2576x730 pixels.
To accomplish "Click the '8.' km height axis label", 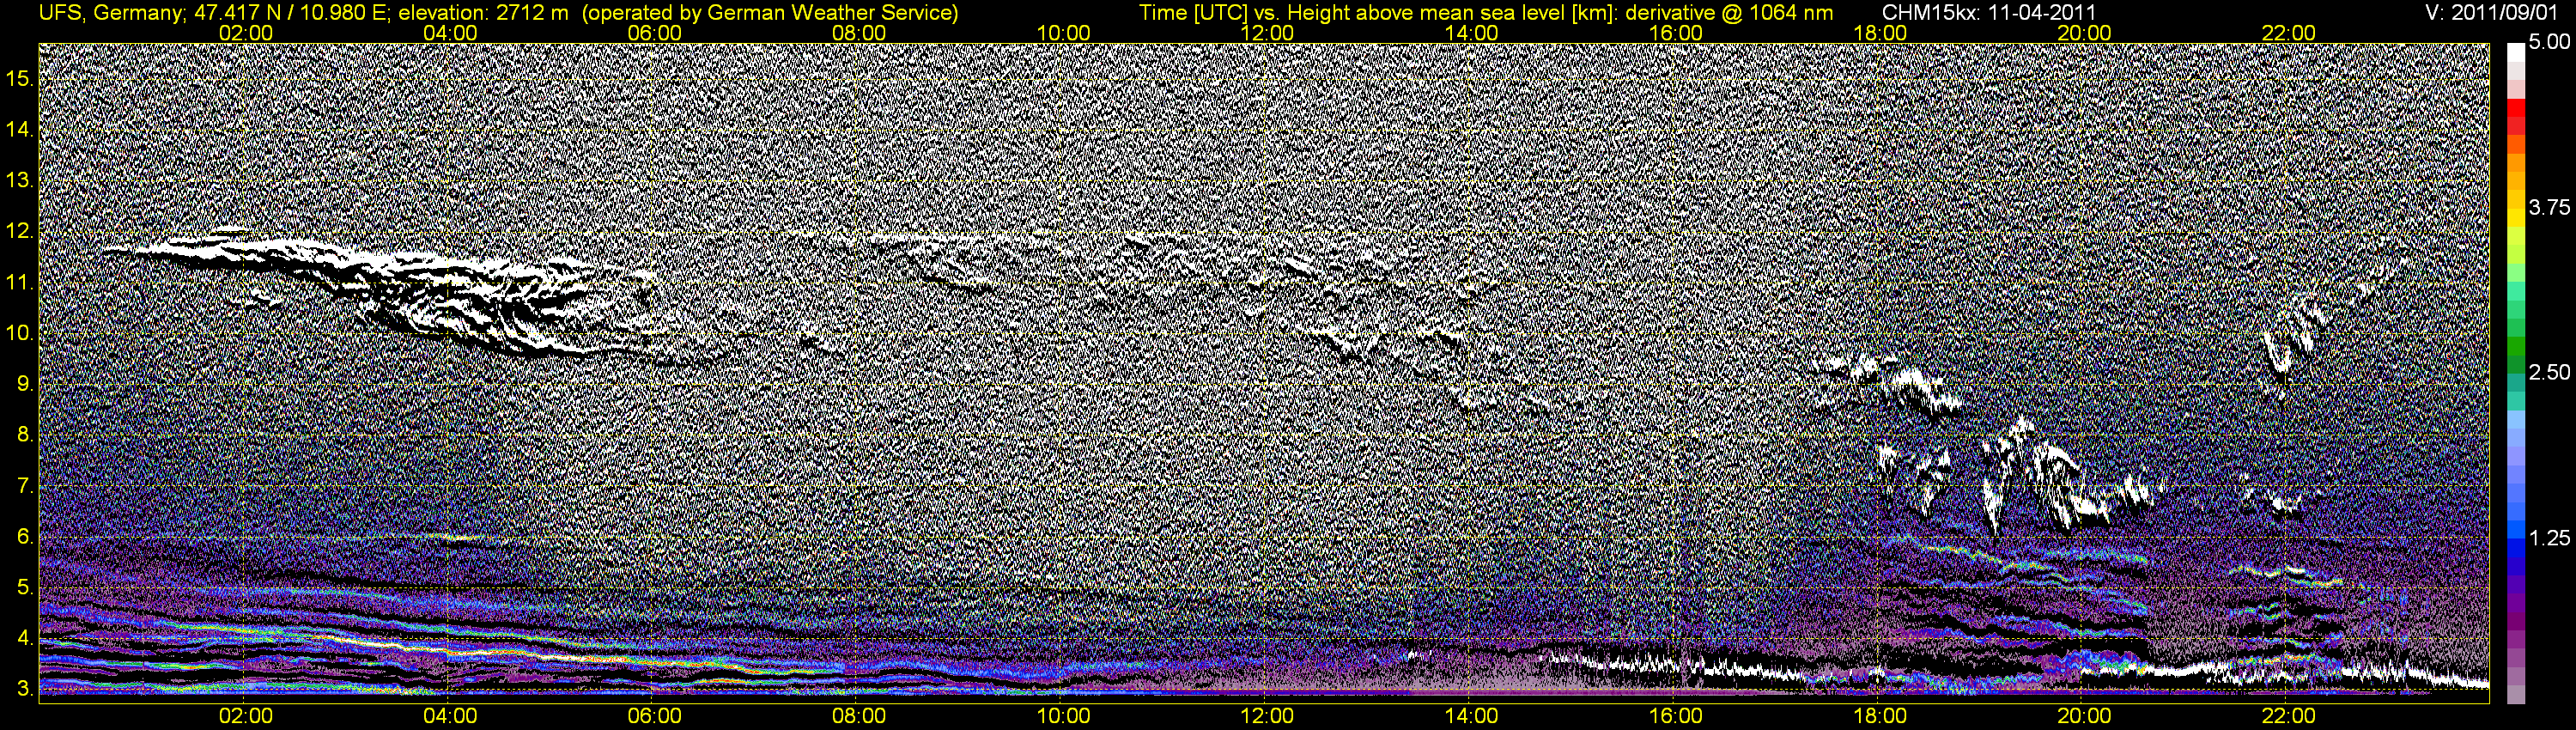I will (x=26, y=435).
